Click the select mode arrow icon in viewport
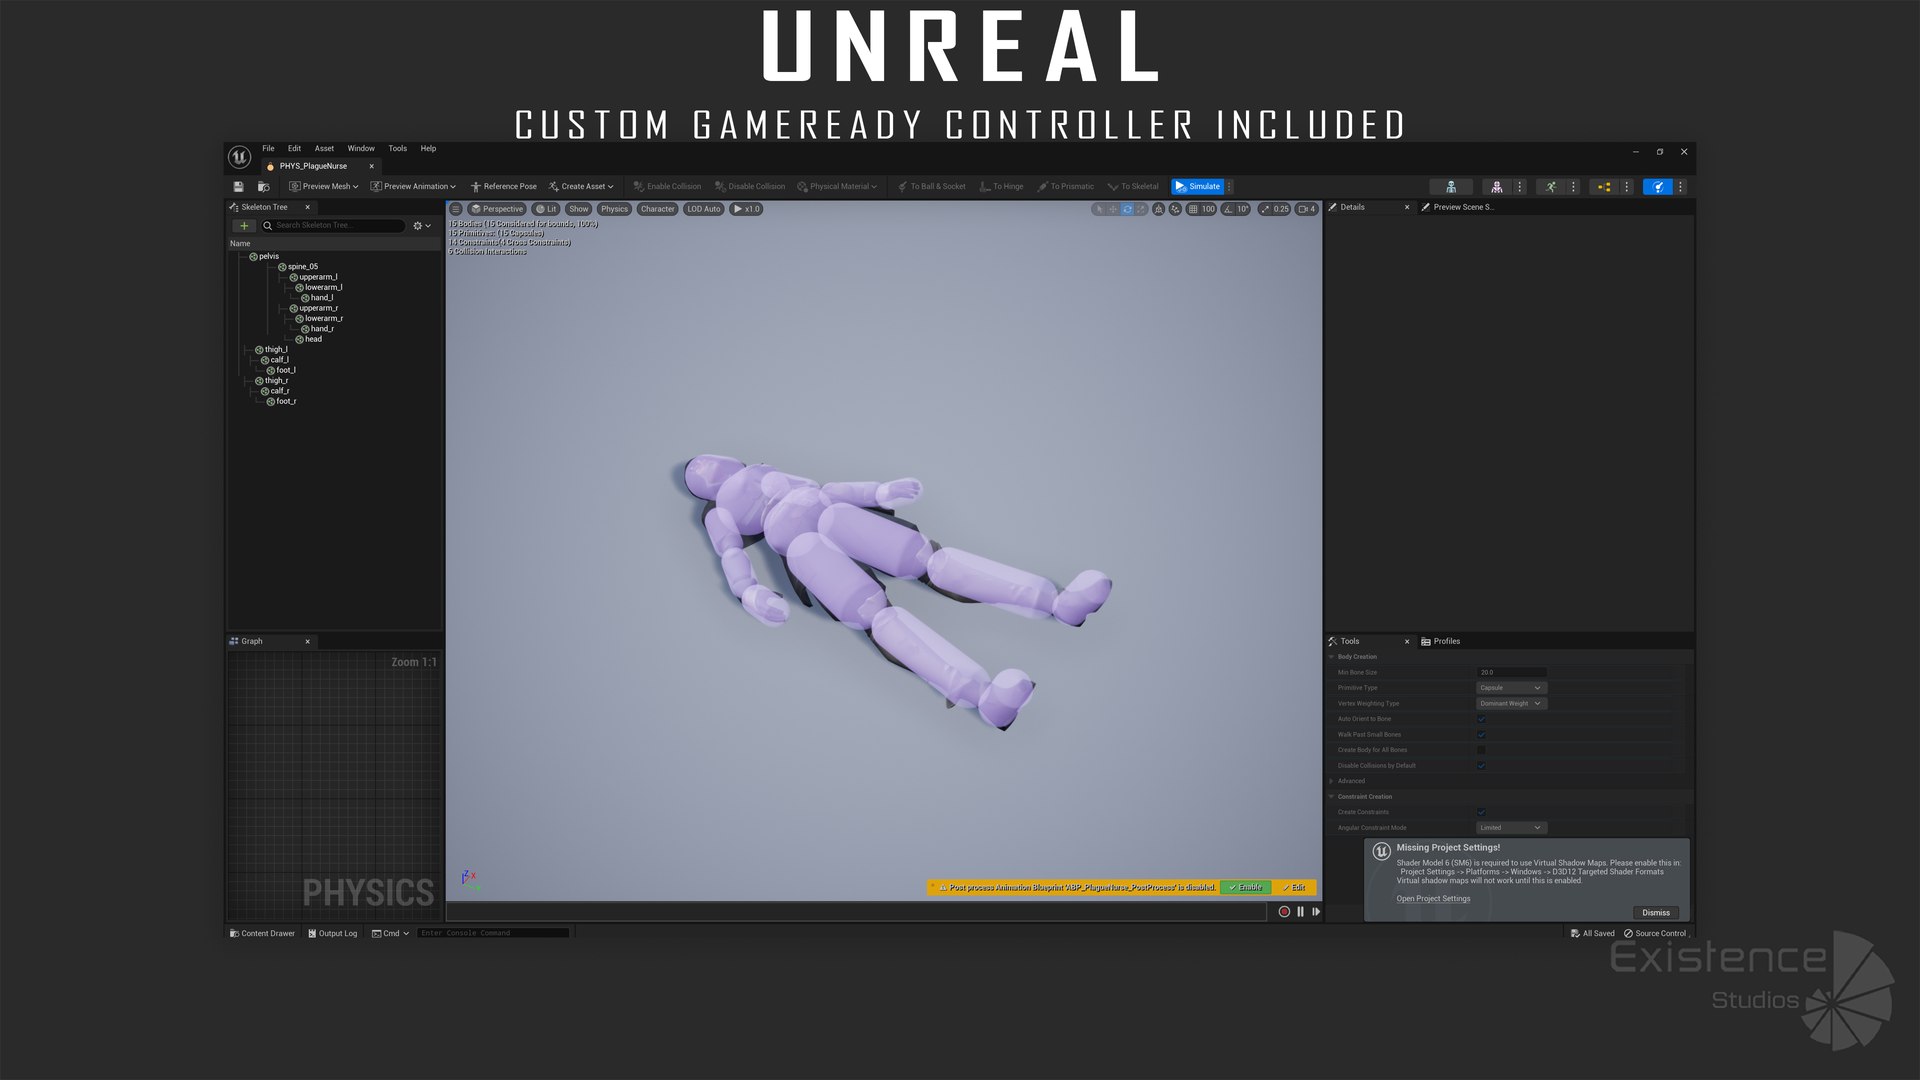The width and height of the screenshot is (1920, 1080). coord(1099,209)
